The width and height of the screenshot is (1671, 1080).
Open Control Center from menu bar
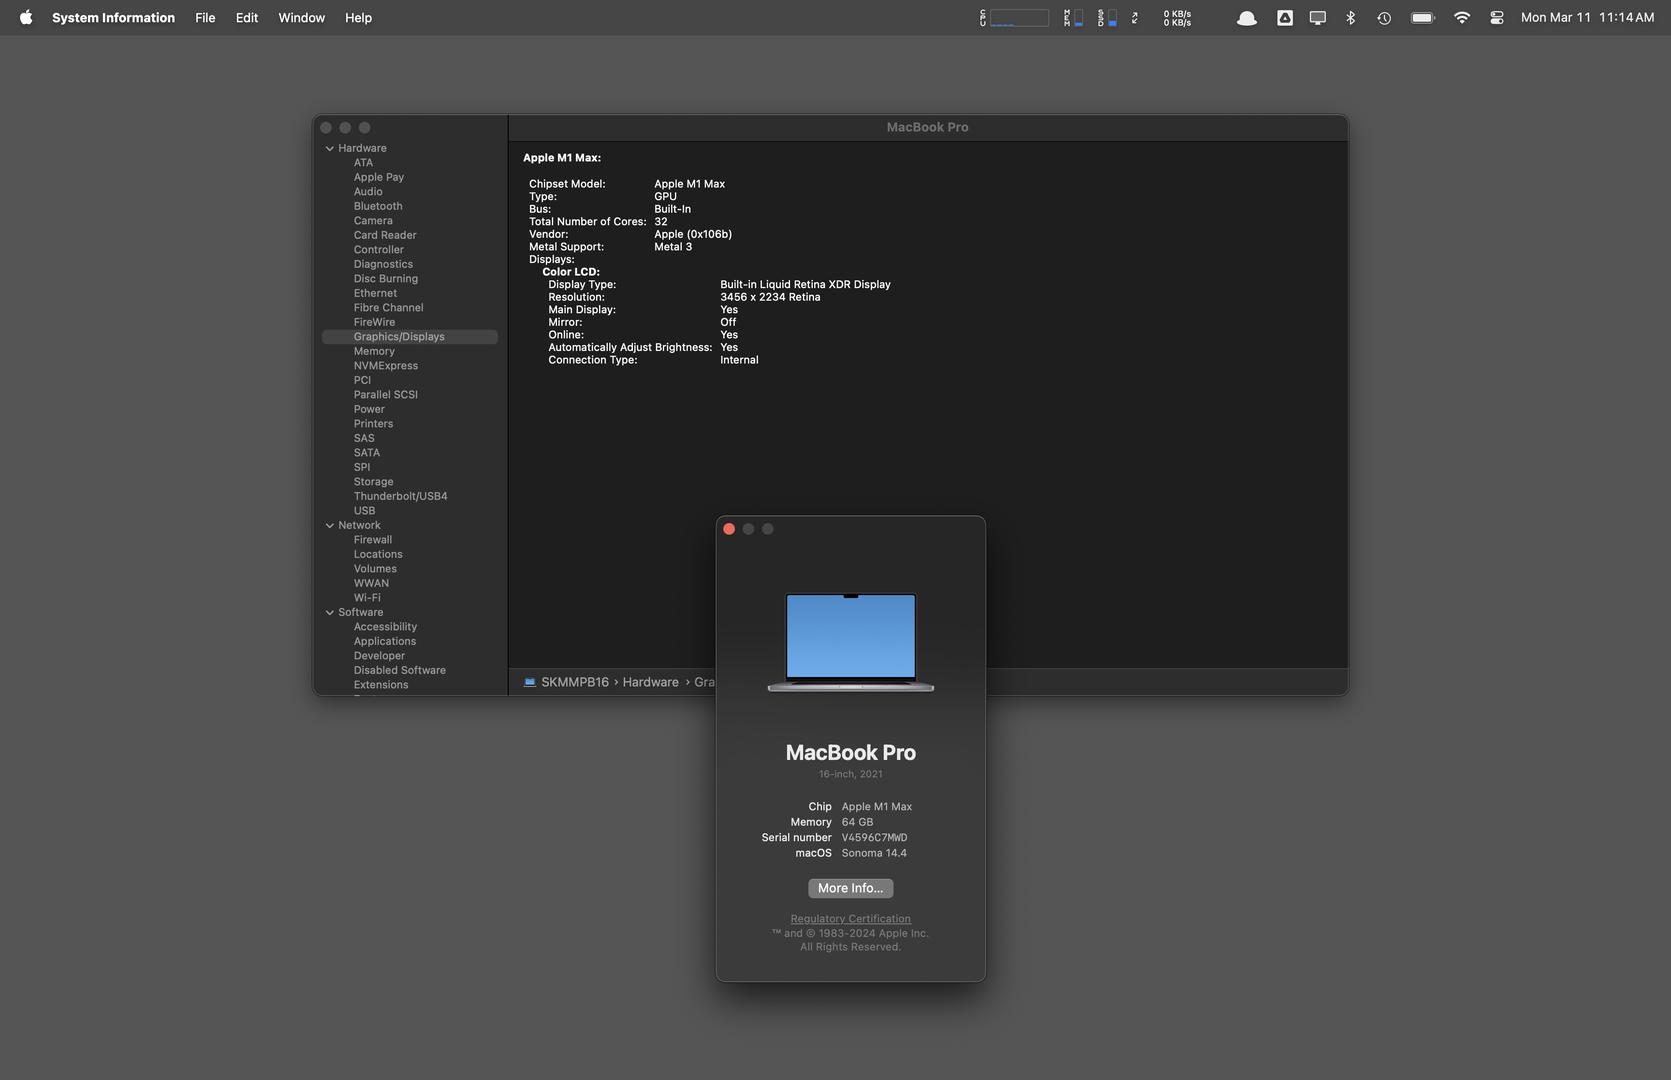click(1496, 17)
